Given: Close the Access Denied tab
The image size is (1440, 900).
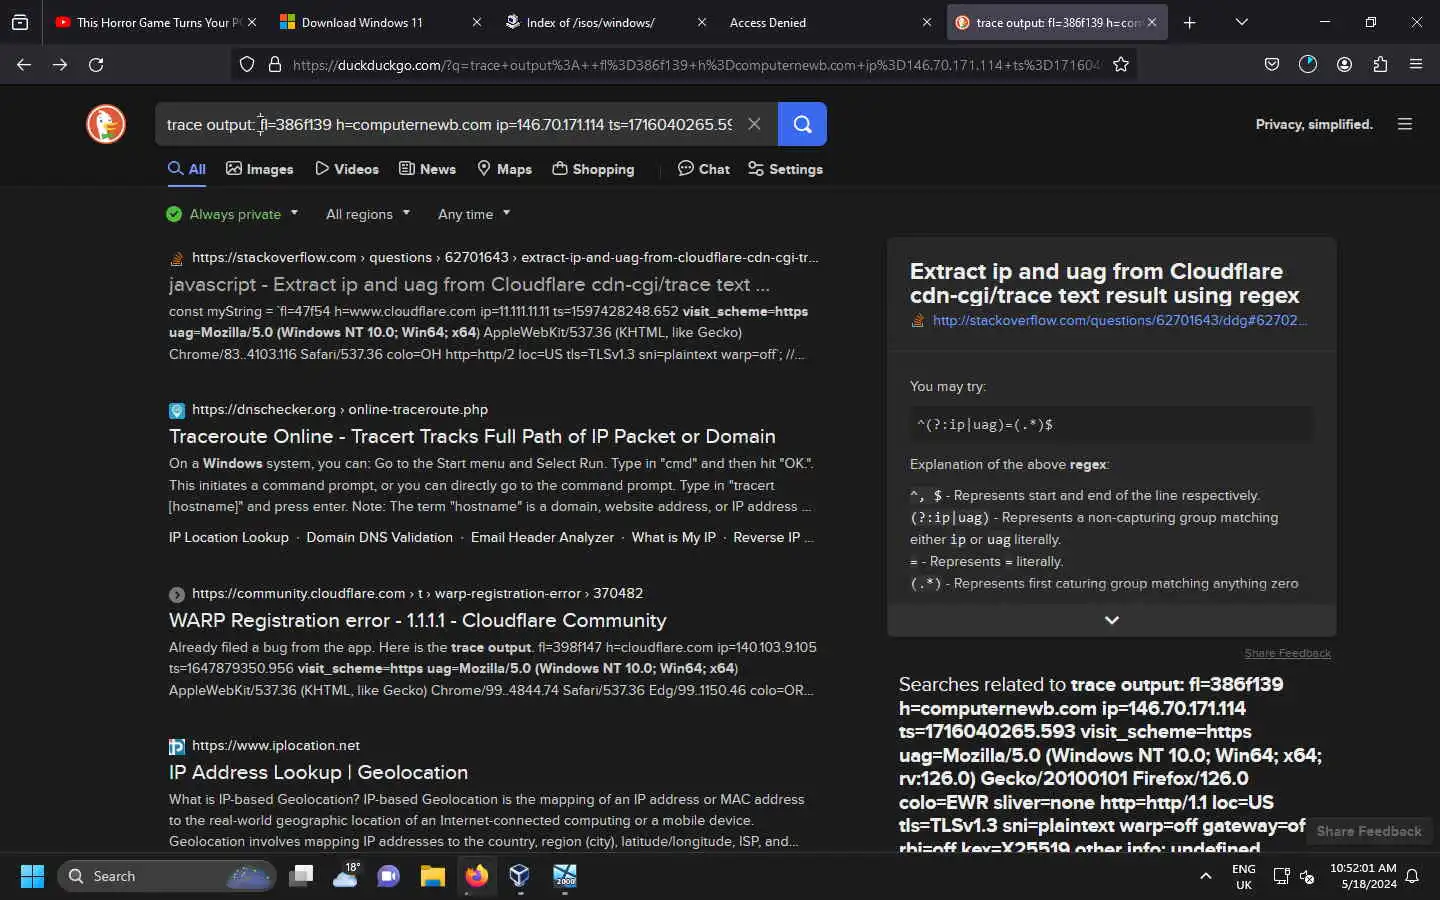Looking at the screenshot, I should click(x=927, y=22).
